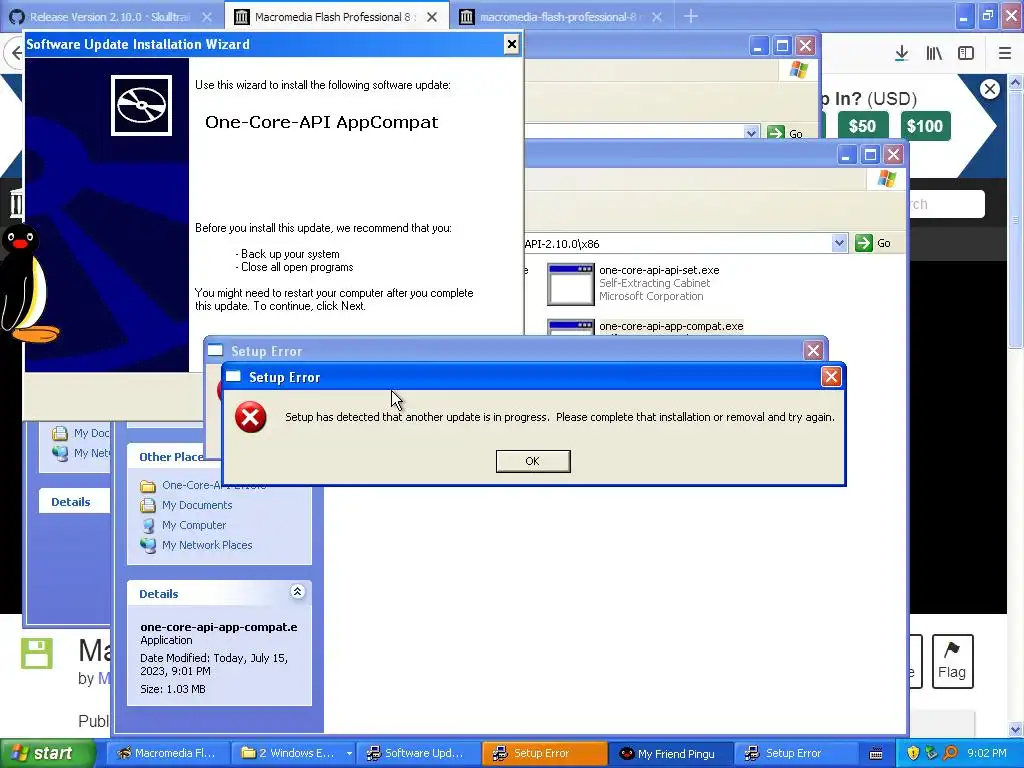Image resolution: width=1024 pixels, height=768 pixels.
Task: Click the My Computer icon in Other Places
Action: (x=148, y=525)
